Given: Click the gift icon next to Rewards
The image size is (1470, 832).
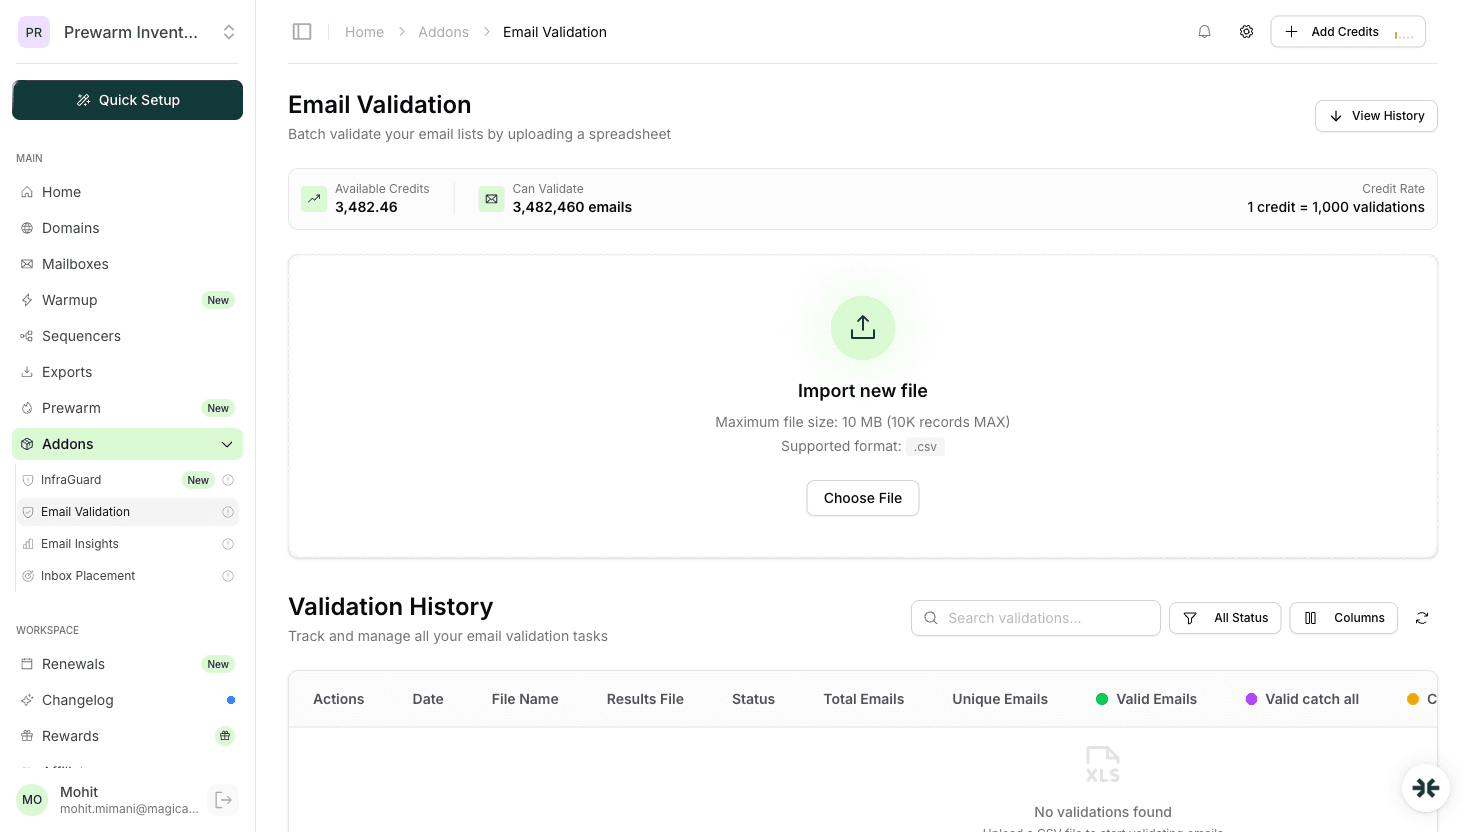Looking at the screenshot, I should pos(225,735).
